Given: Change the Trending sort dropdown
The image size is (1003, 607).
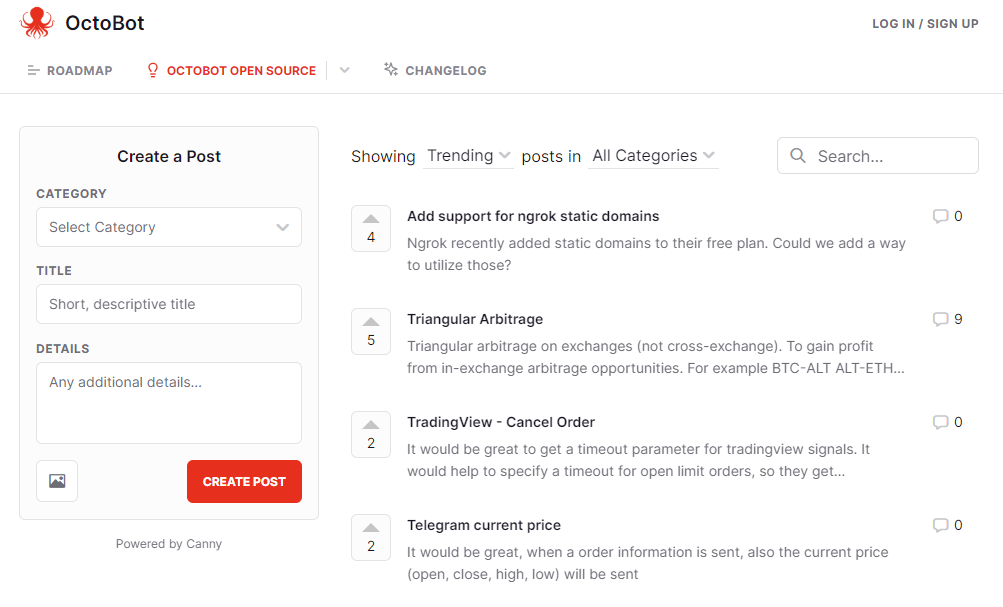Looking at the screenshot, I should (x=468, y=155).
